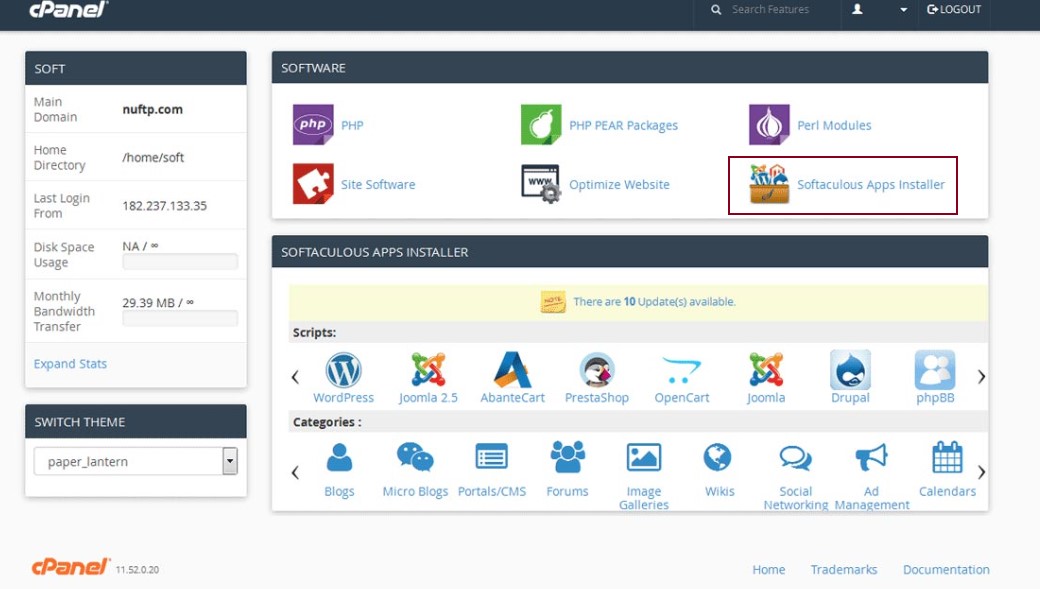This screenshot has width=1040, height=589.
Task: Click the PHP text link
Action: point(352,125)
